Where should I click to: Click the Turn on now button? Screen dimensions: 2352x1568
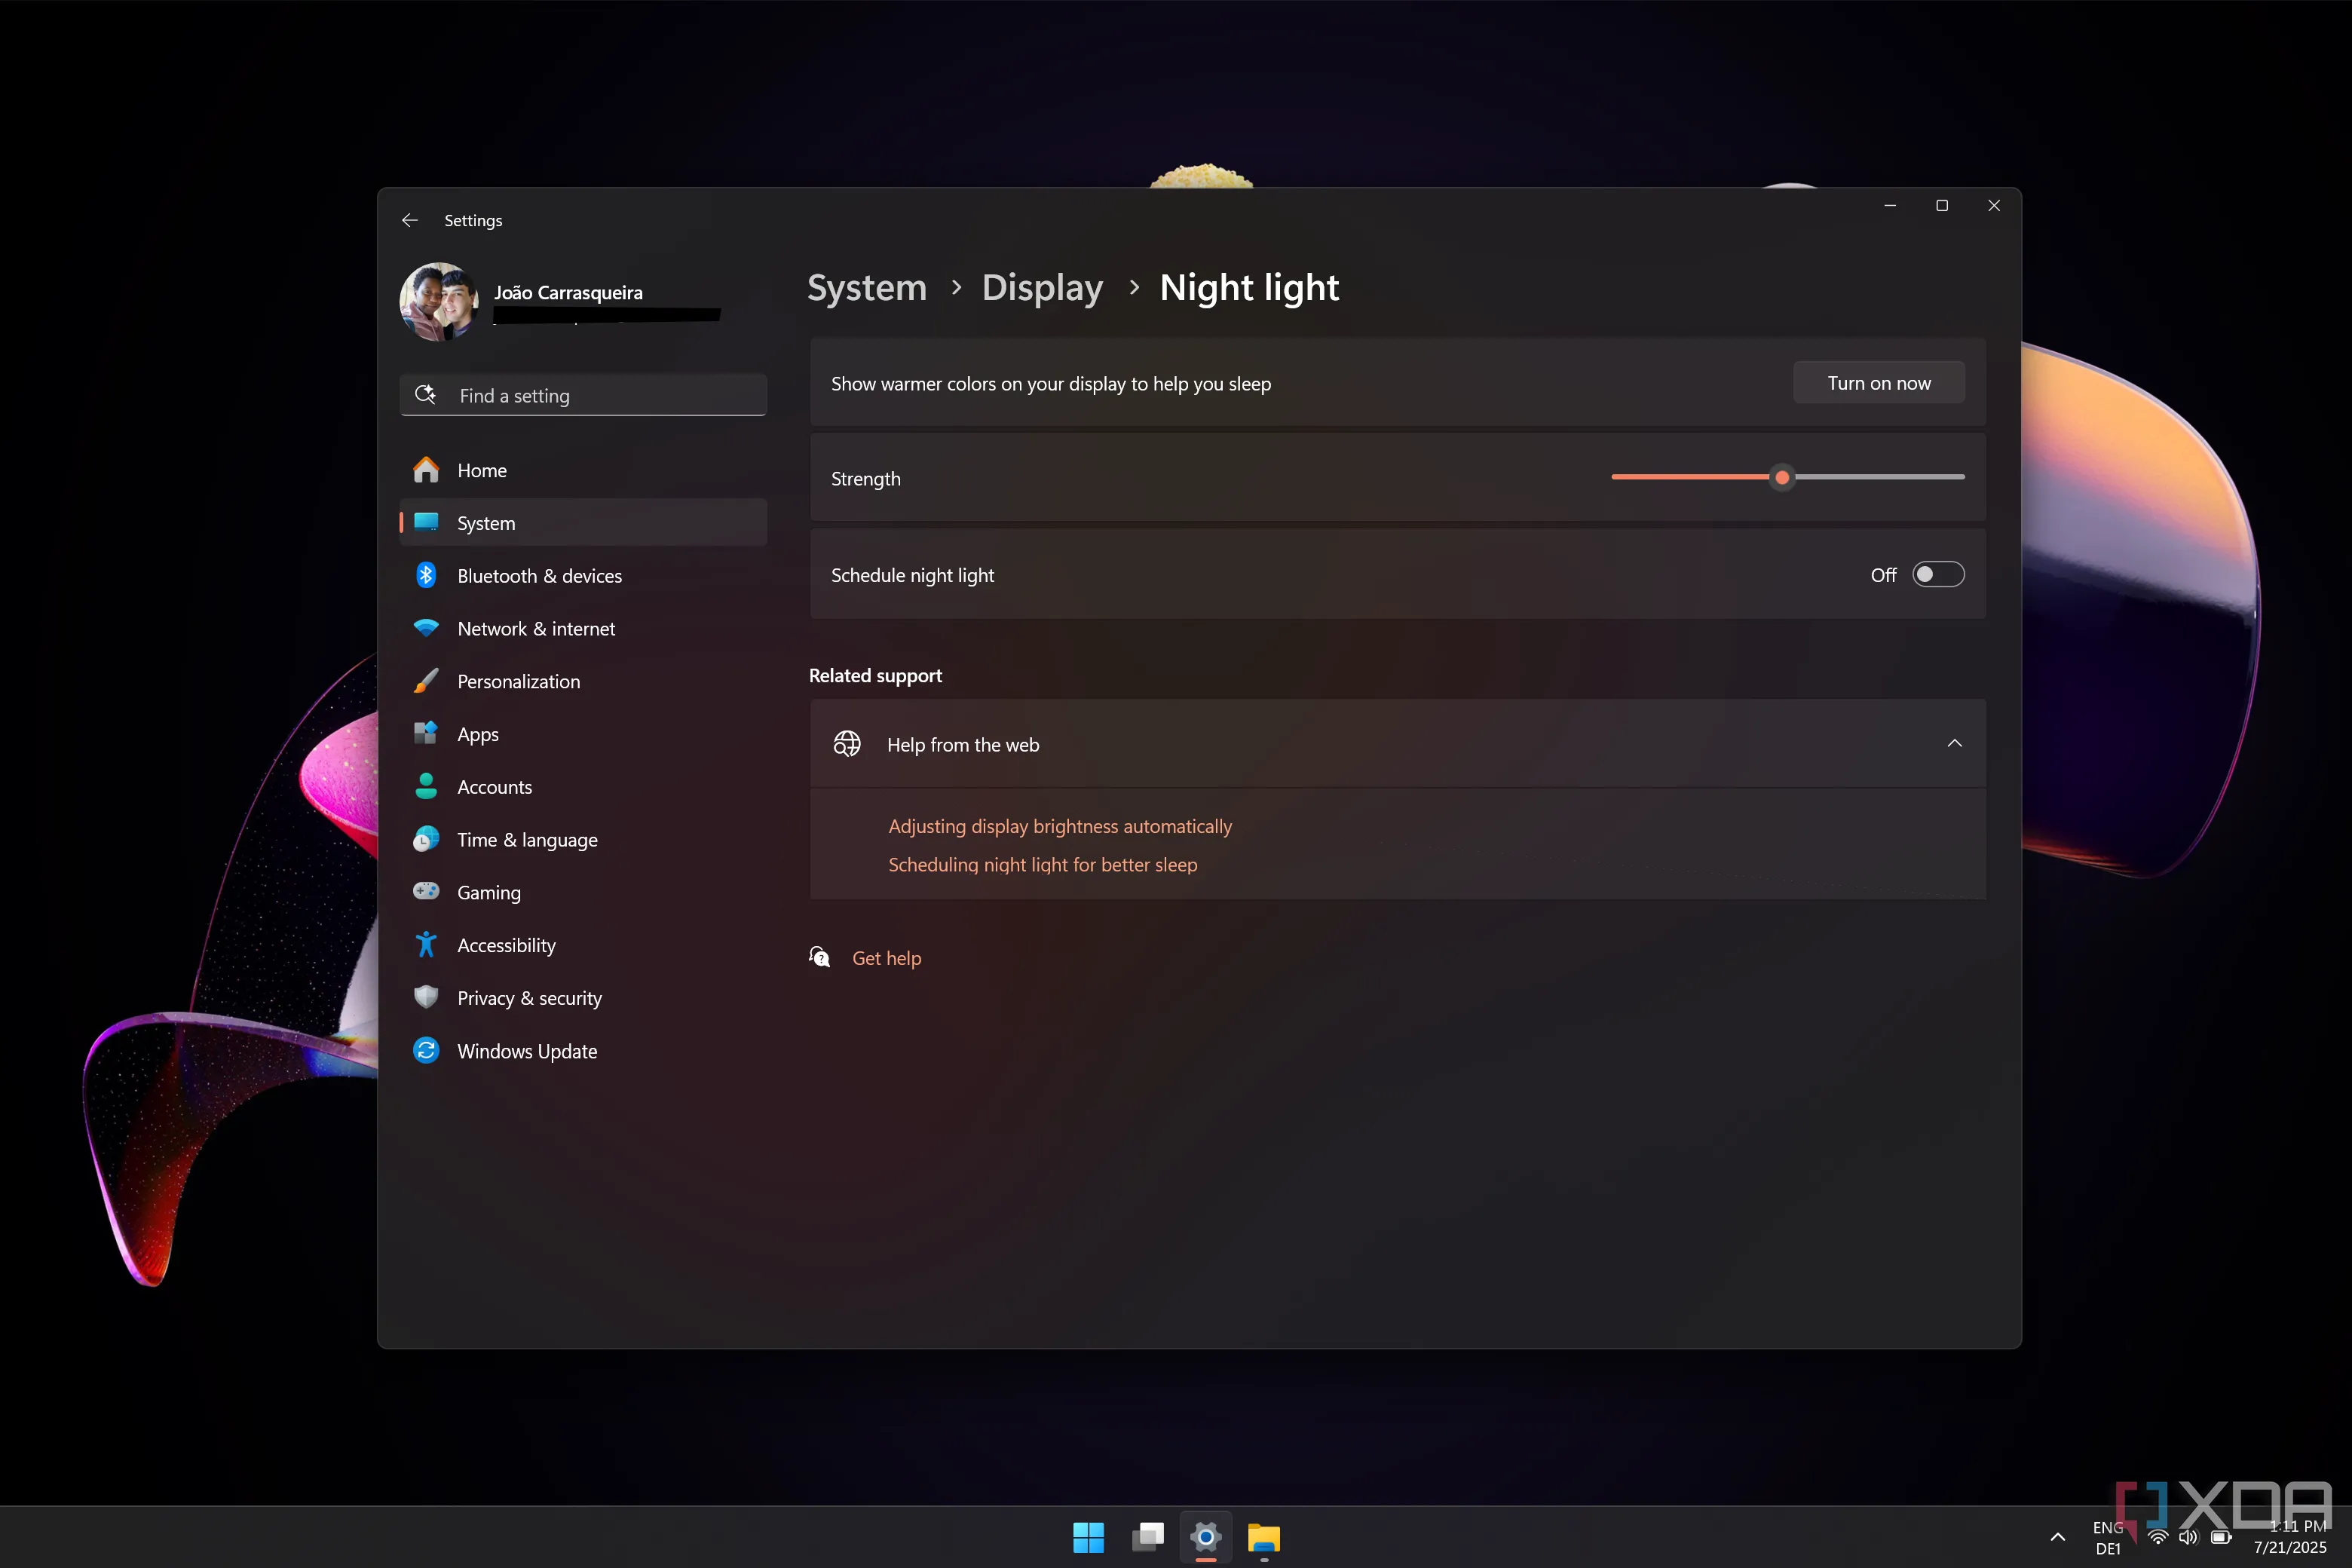pyautogui.click(x=1877, y=382)
